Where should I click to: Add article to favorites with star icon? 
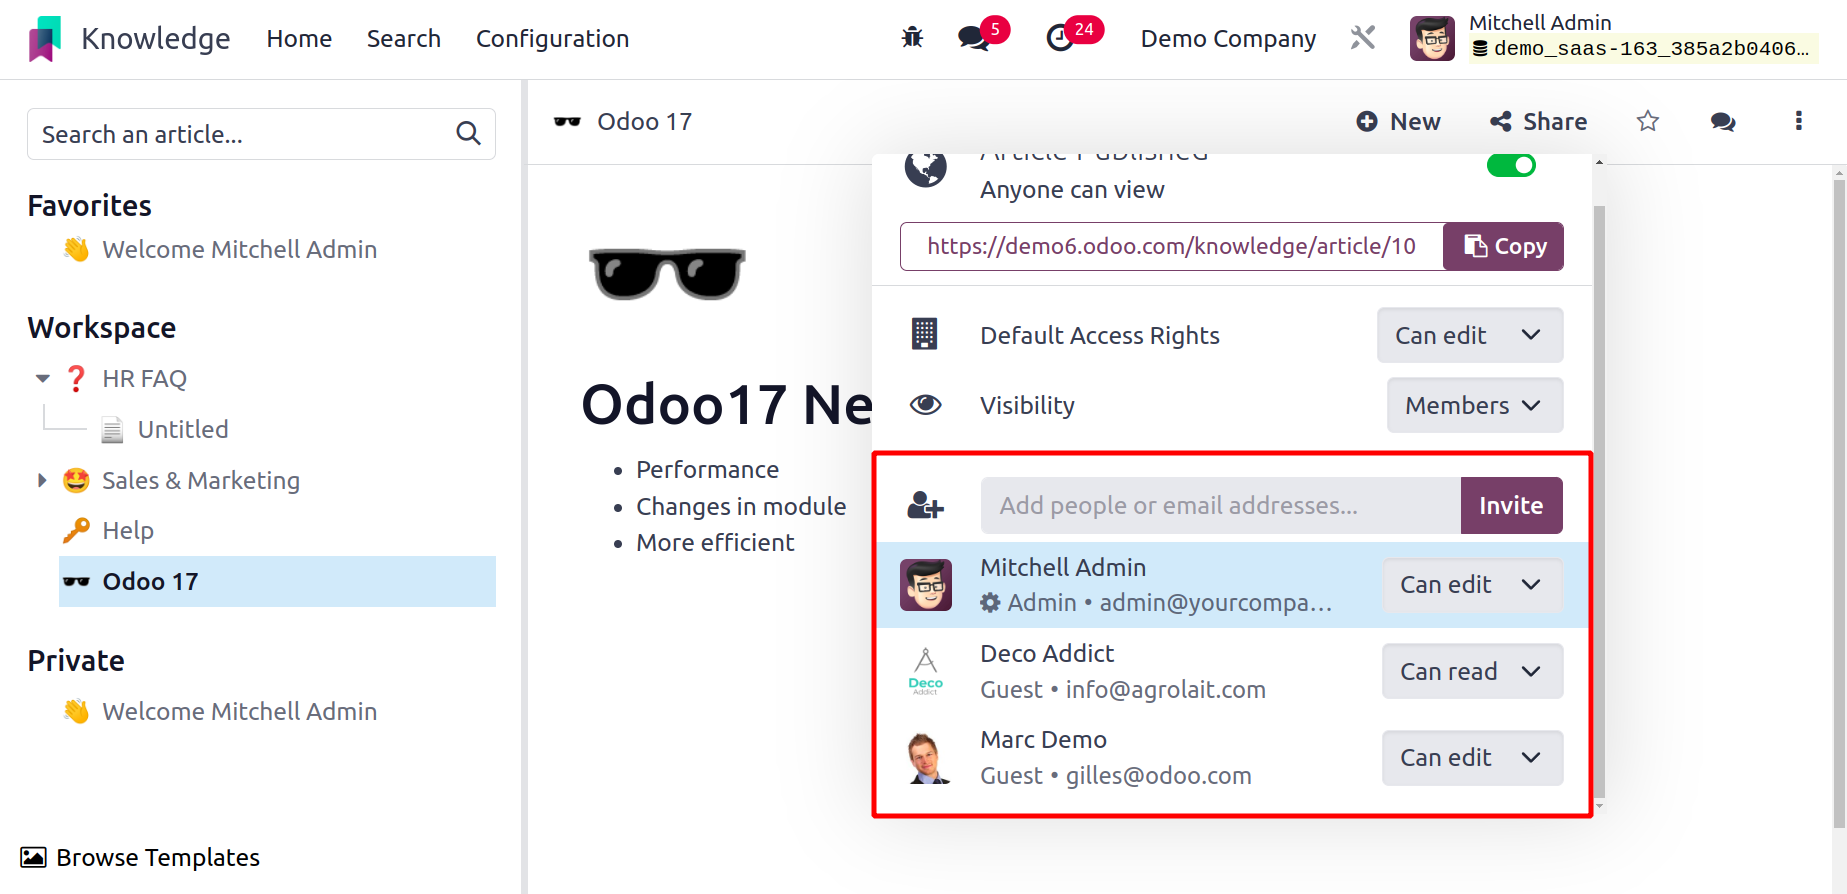point(1648,121)
